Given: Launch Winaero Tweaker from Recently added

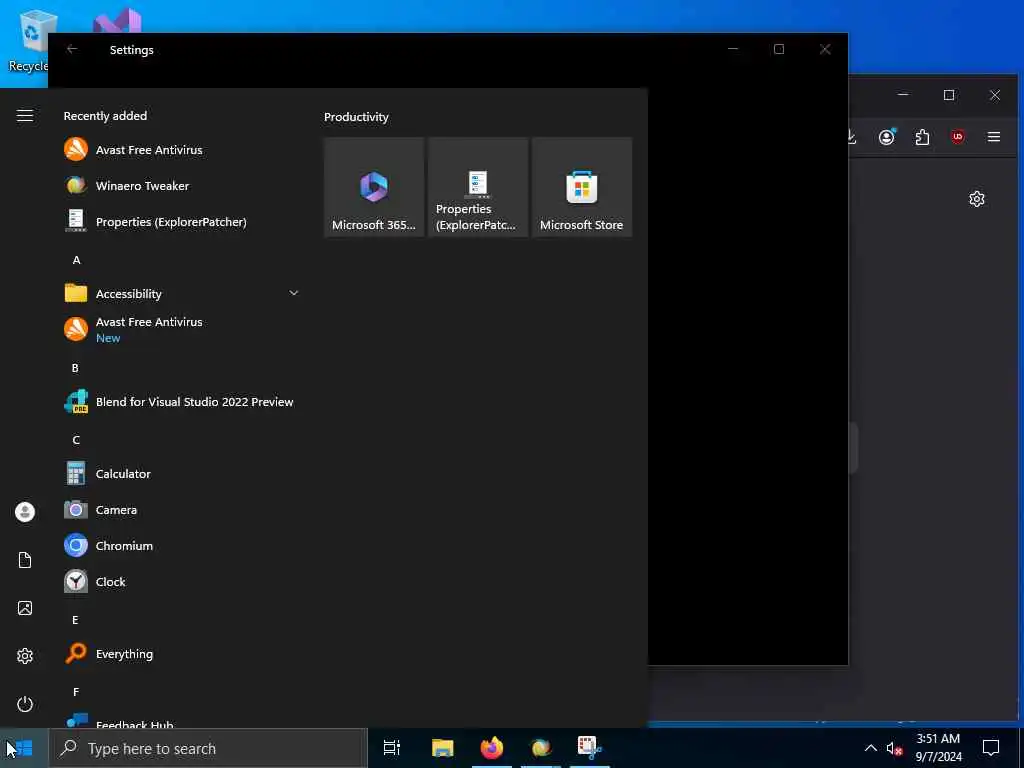Looking at the screenshot, I should (182, 185).
